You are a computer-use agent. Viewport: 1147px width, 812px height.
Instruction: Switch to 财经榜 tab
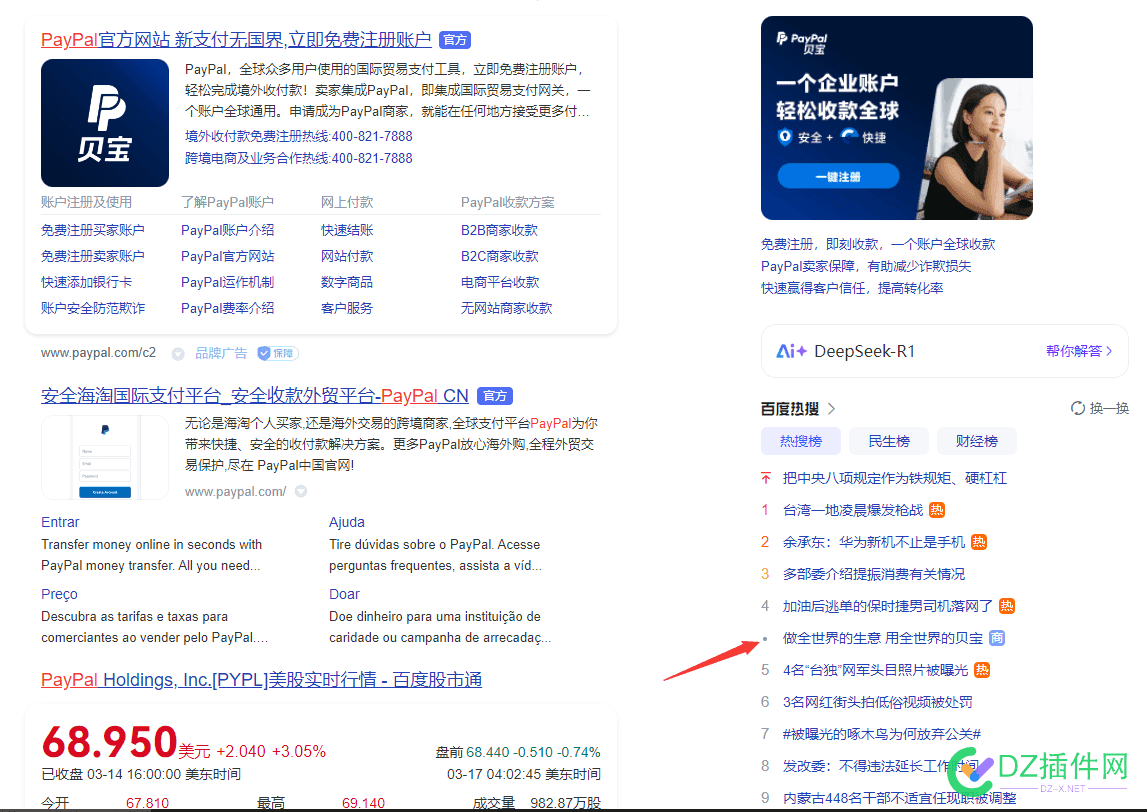[977, 441]
